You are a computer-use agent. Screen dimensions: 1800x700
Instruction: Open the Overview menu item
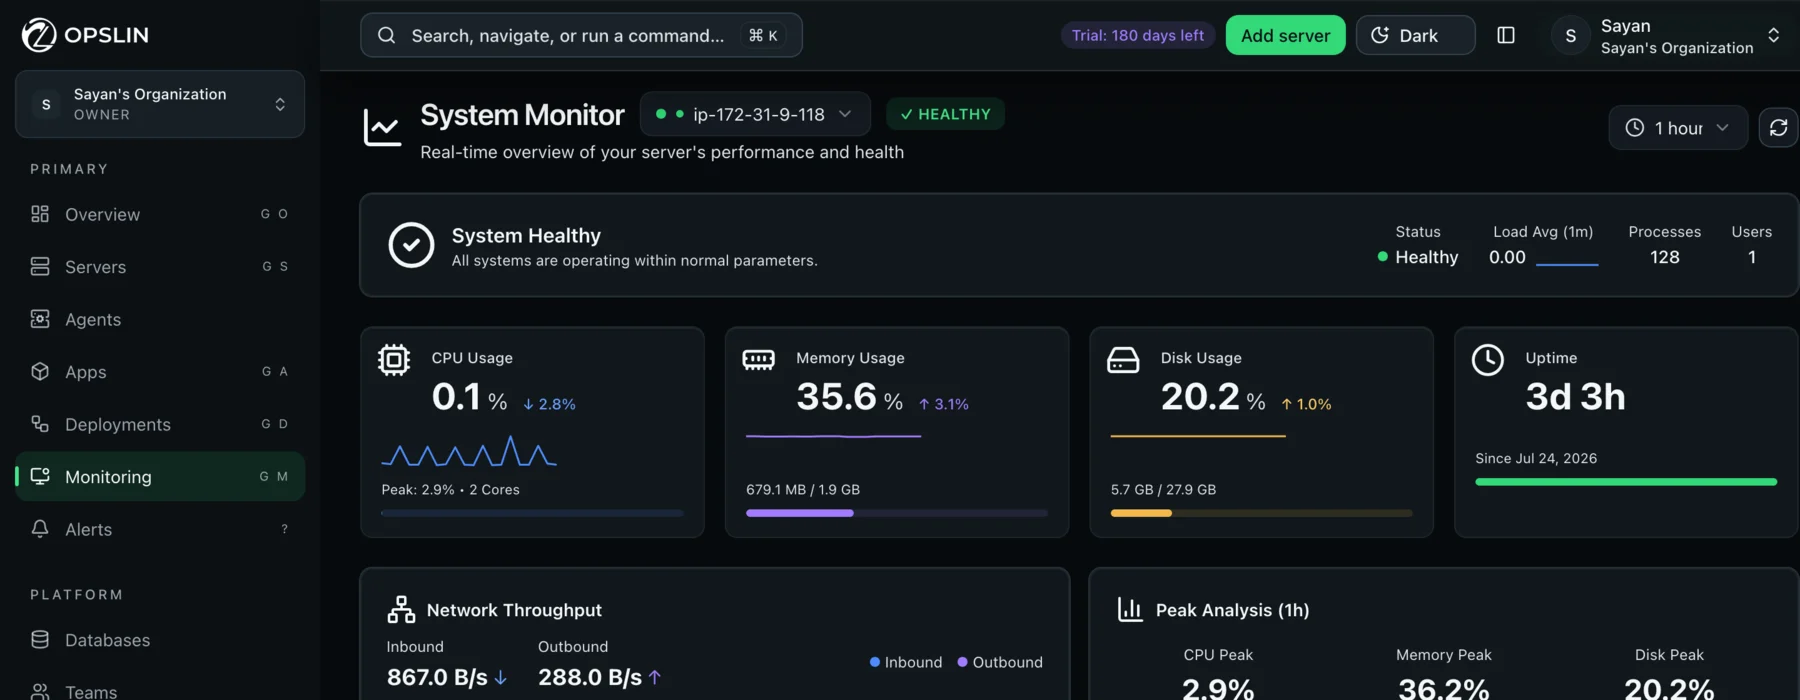tap(160, 214)
